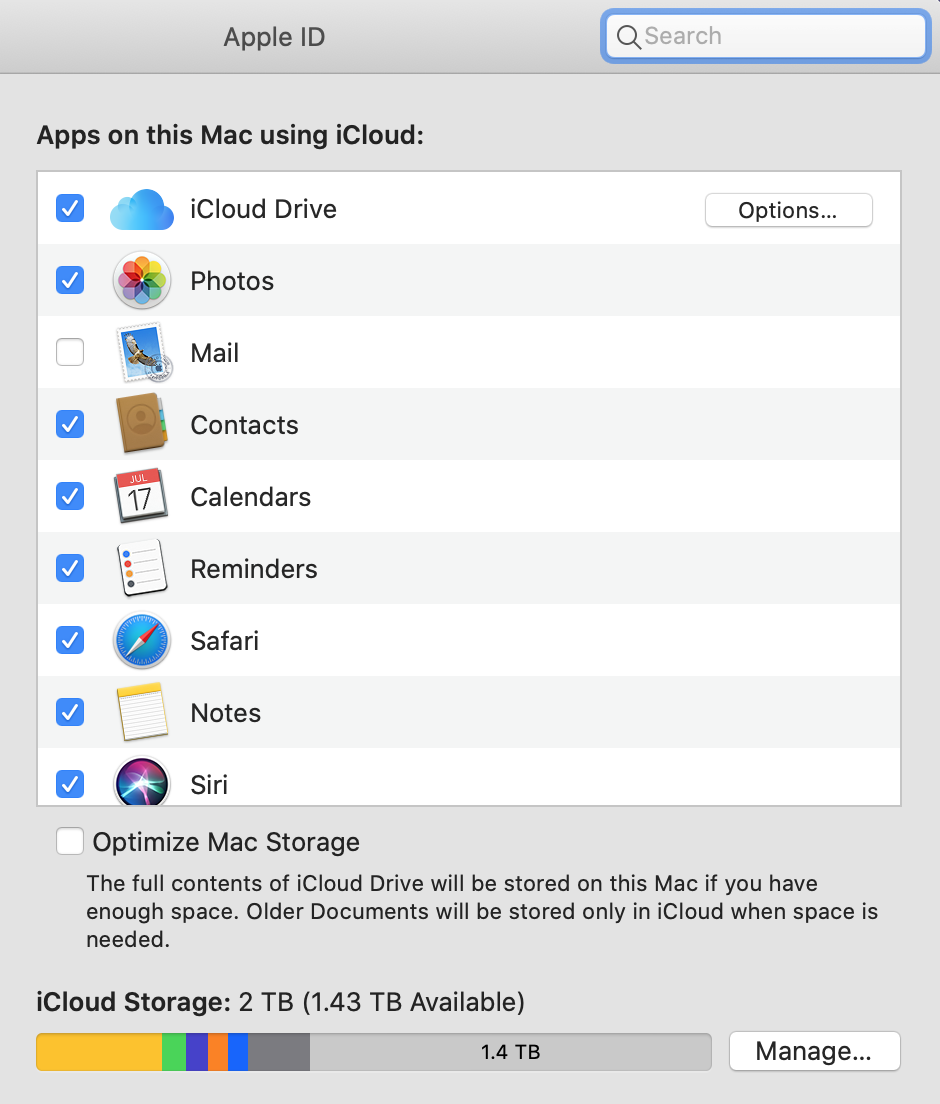Click the Mail stamp icon
This screenshot has height=1104, width=940.
click(143, 352)
